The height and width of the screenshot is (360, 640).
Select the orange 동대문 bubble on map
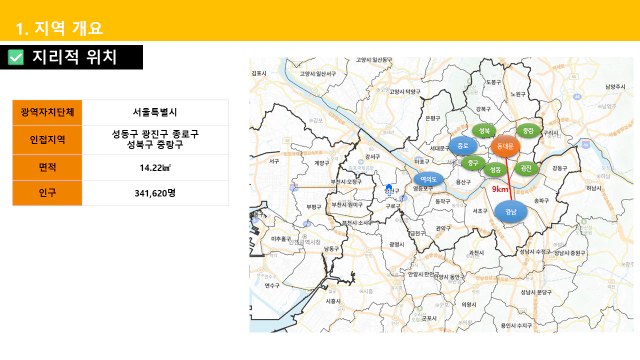coord(505,147)
